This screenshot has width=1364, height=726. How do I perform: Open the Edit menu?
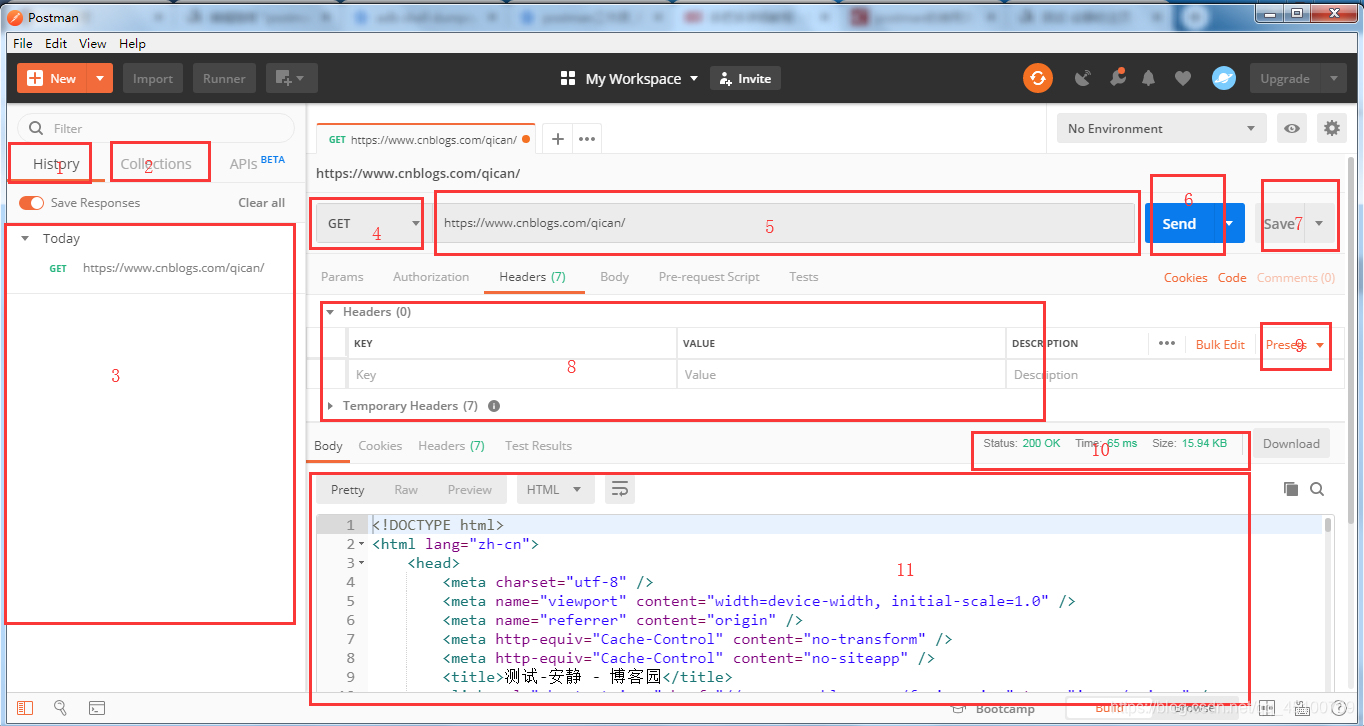click(56, 43)
